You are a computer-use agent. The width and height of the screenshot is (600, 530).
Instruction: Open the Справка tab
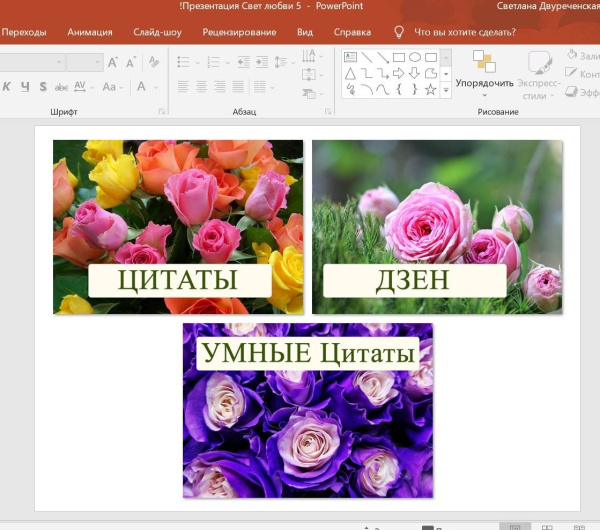[352, 32]
